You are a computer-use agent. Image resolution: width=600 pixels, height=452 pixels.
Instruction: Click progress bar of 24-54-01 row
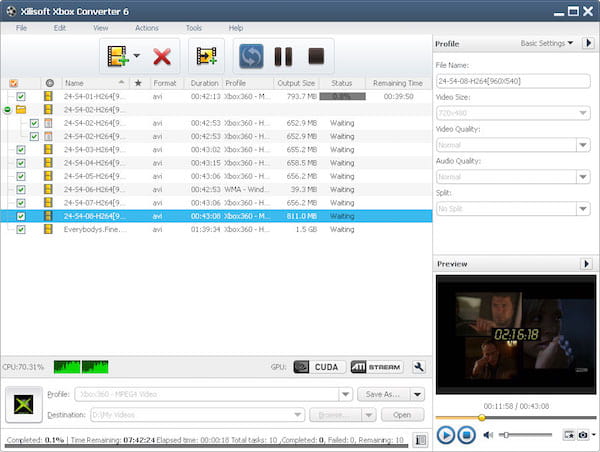click(342, 96)
